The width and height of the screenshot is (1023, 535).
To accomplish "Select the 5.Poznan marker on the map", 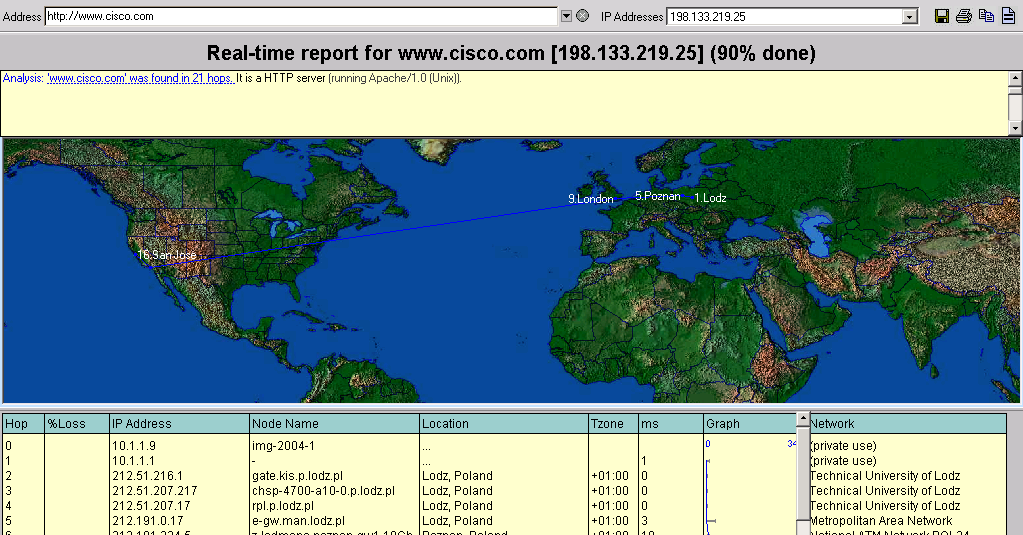I will [658, 196].
